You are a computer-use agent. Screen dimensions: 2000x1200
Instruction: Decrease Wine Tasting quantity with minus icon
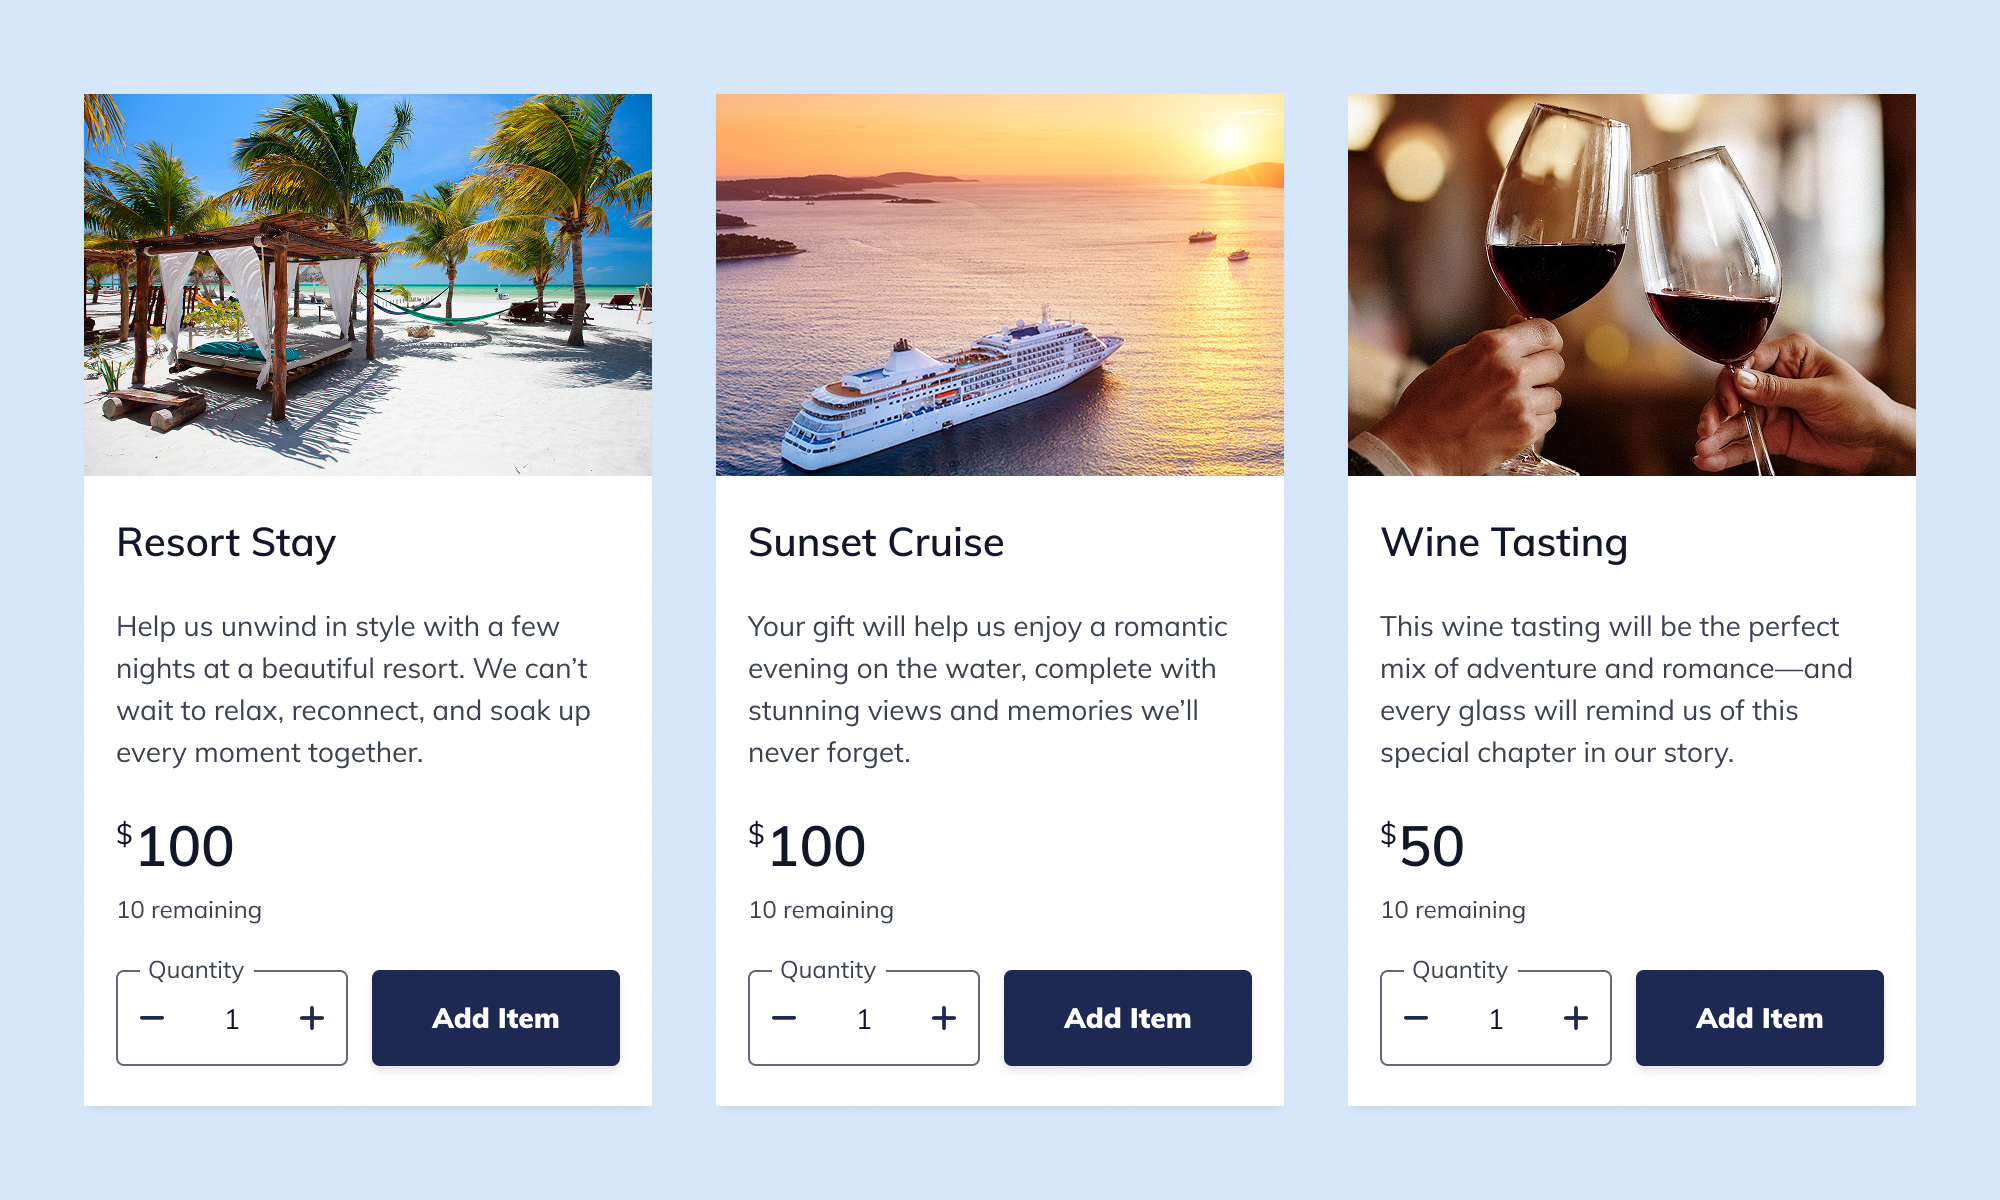(x=1416, y=1018)
